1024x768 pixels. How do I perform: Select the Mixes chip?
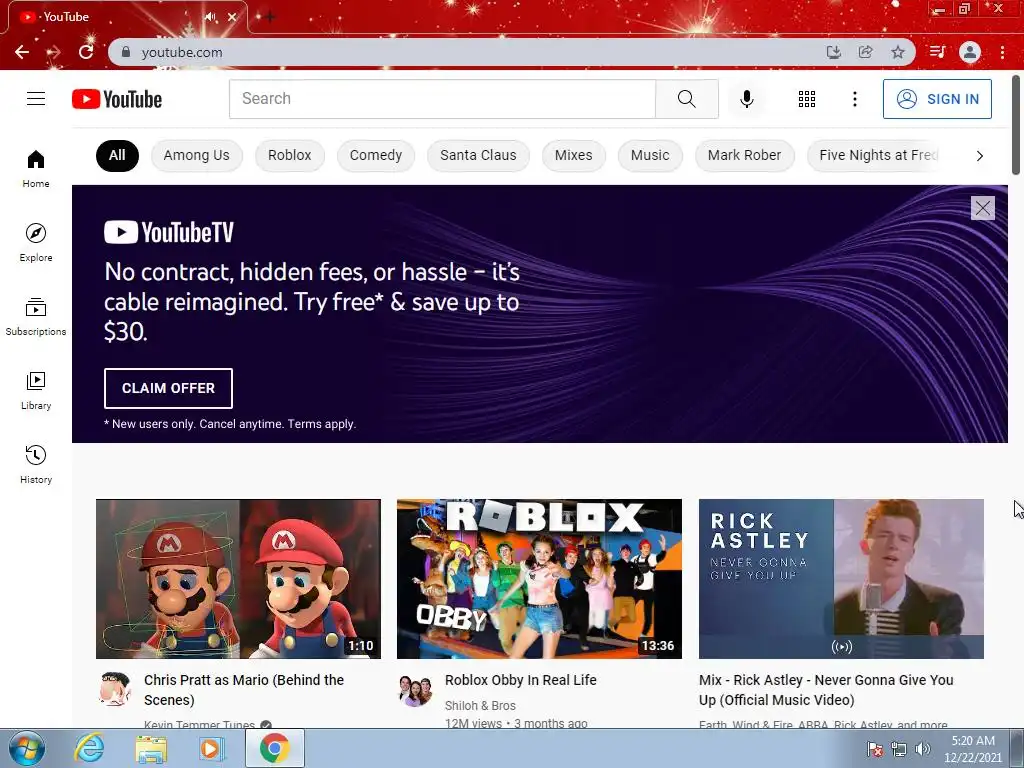[x=573, y=155]
